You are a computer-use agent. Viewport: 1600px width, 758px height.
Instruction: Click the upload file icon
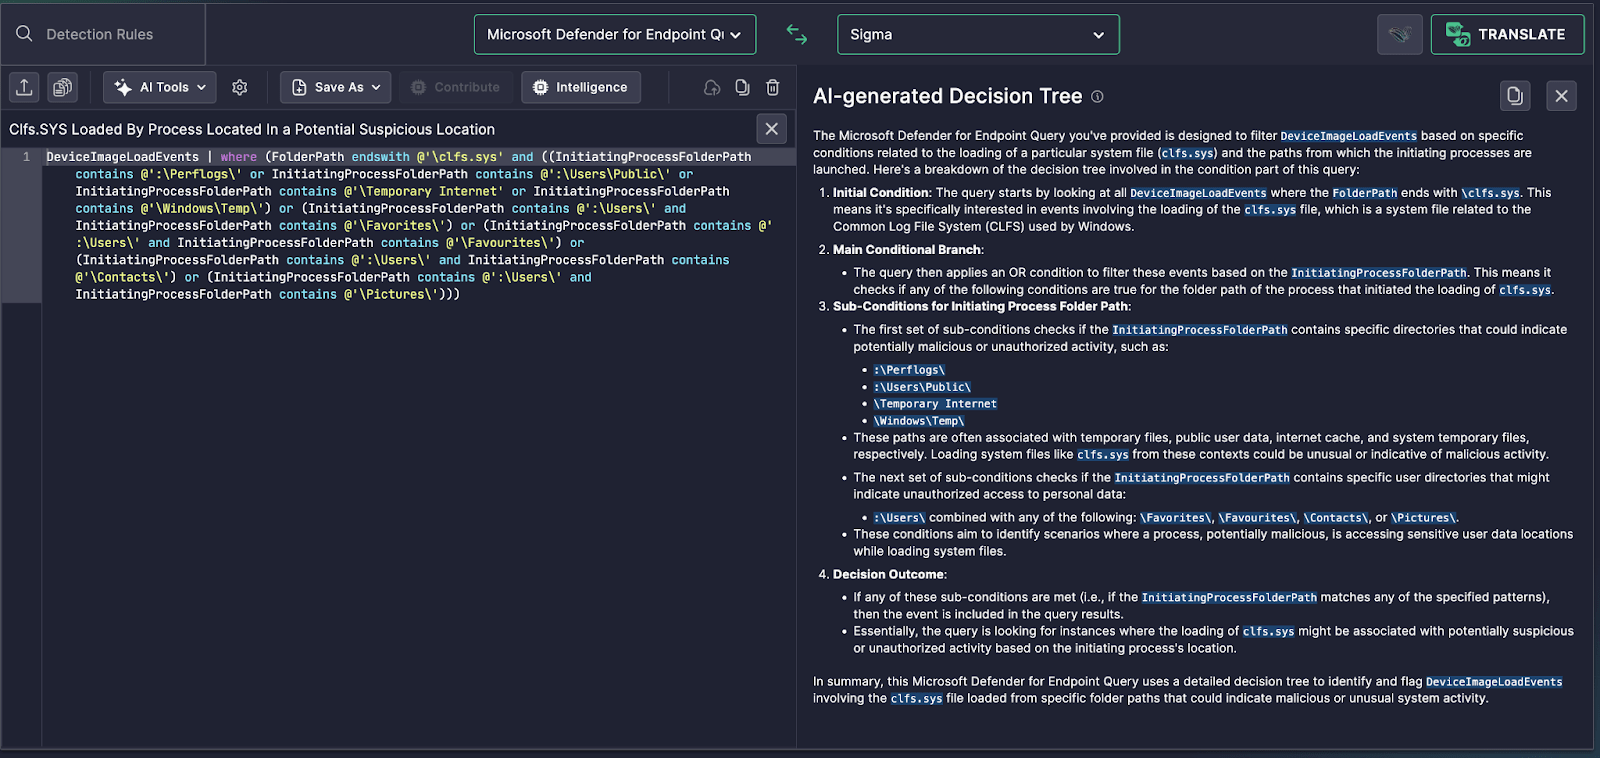coord(25,87)
